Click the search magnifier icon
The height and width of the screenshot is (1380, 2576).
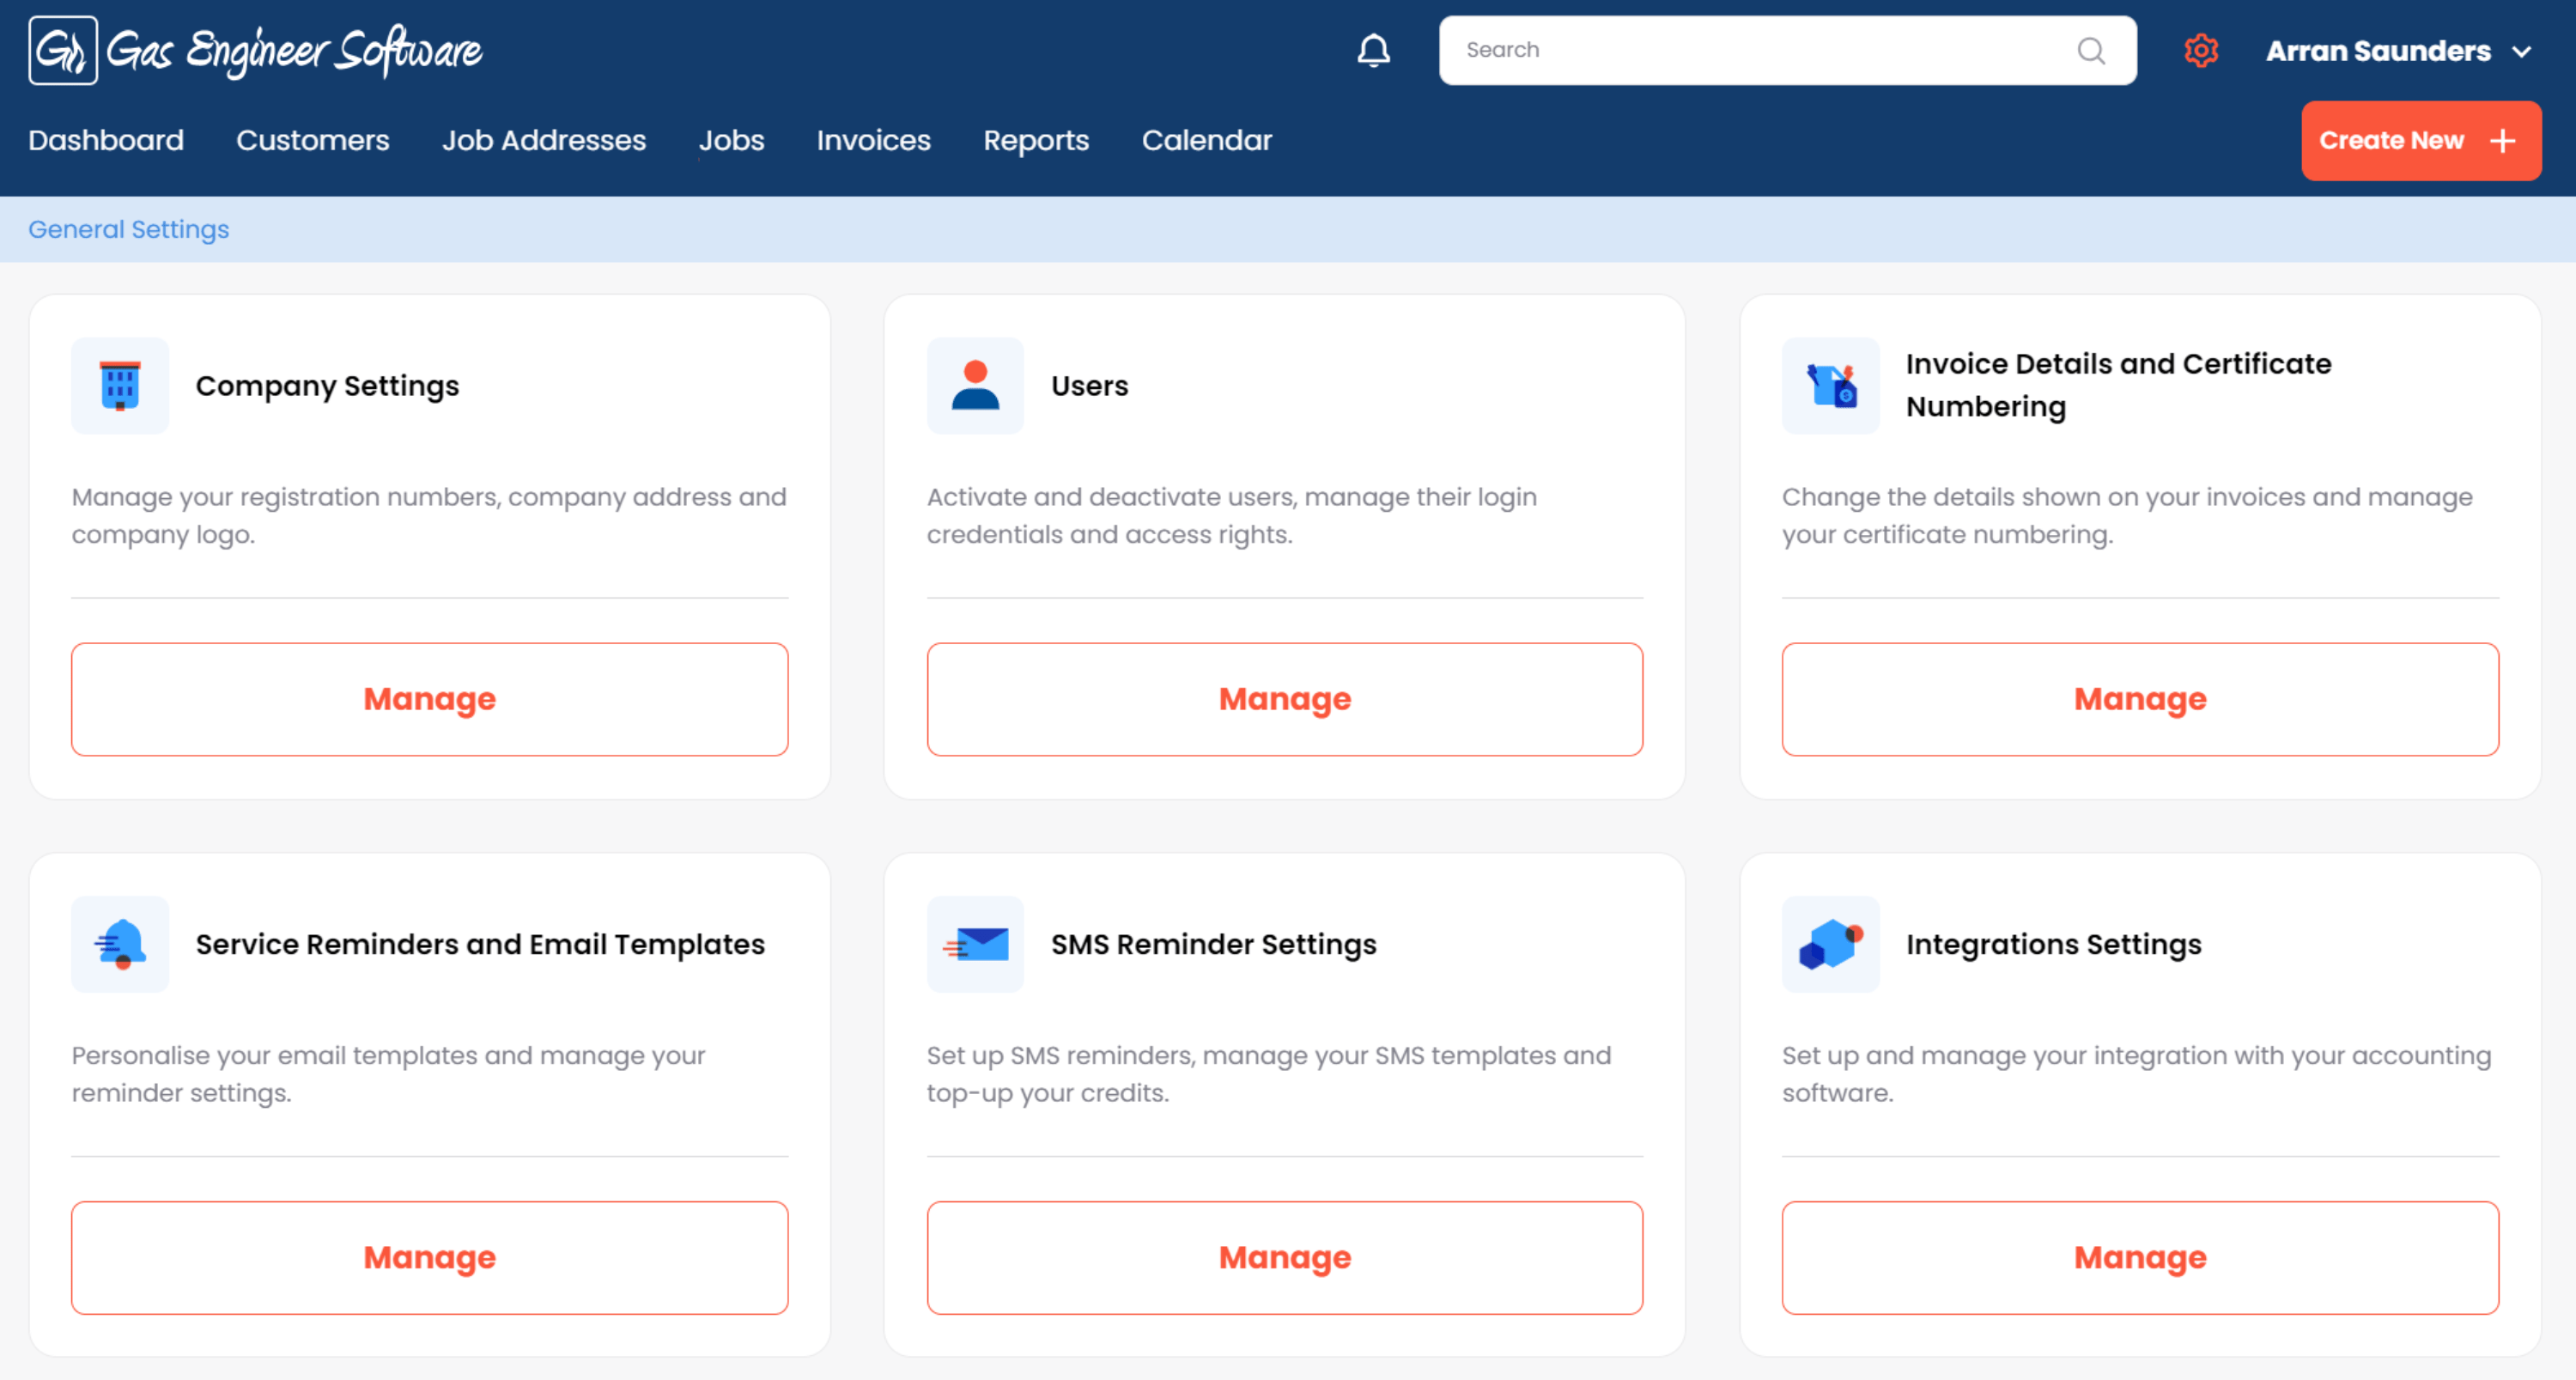[x=2091, y=50]
